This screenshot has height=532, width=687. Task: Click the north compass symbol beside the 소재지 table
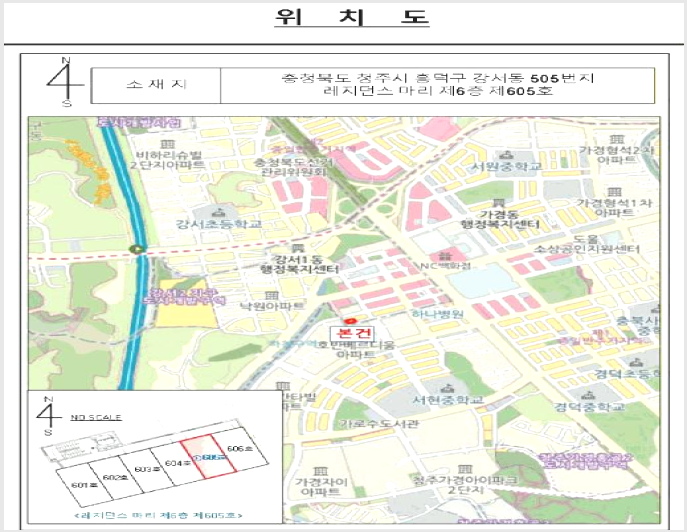tap(64, 82)
